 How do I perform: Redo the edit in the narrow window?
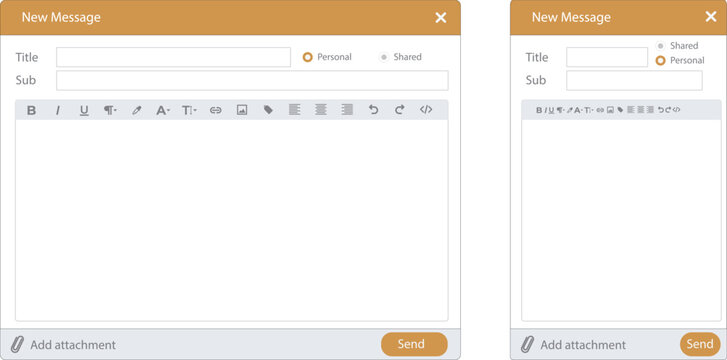click(x=668, y=110)
